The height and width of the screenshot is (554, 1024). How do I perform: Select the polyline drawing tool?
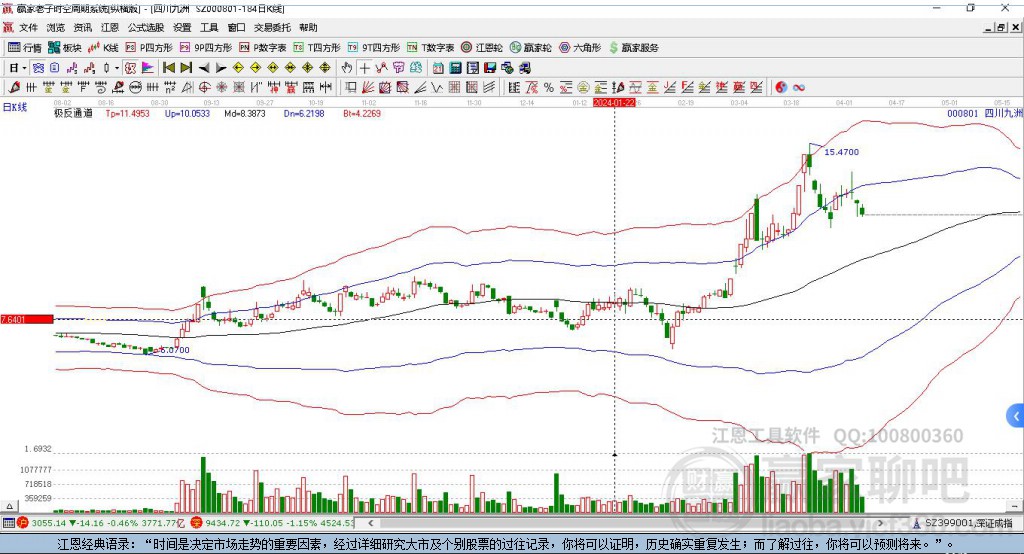381,68
